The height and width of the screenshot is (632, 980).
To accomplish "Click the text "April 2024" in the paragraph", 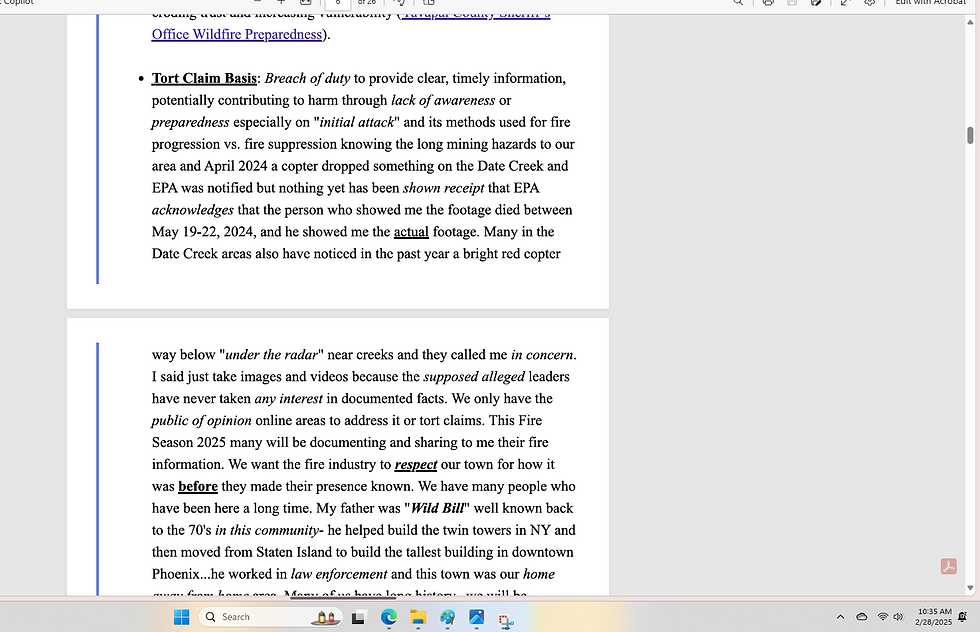I will pyautogui.click(x=236, y=166).
